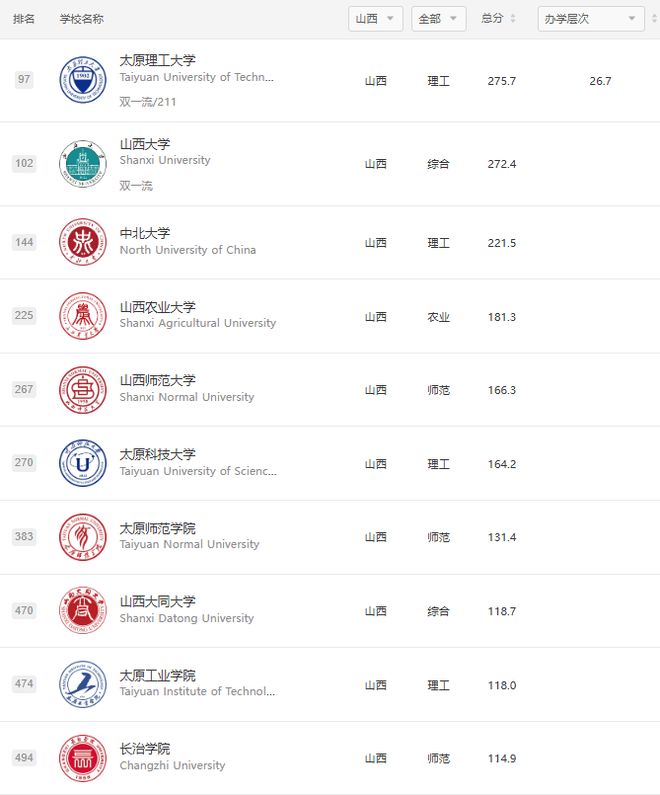
Task: Sort the table by 总分 column
Action: pyautogui.click(x=498, y=19)
